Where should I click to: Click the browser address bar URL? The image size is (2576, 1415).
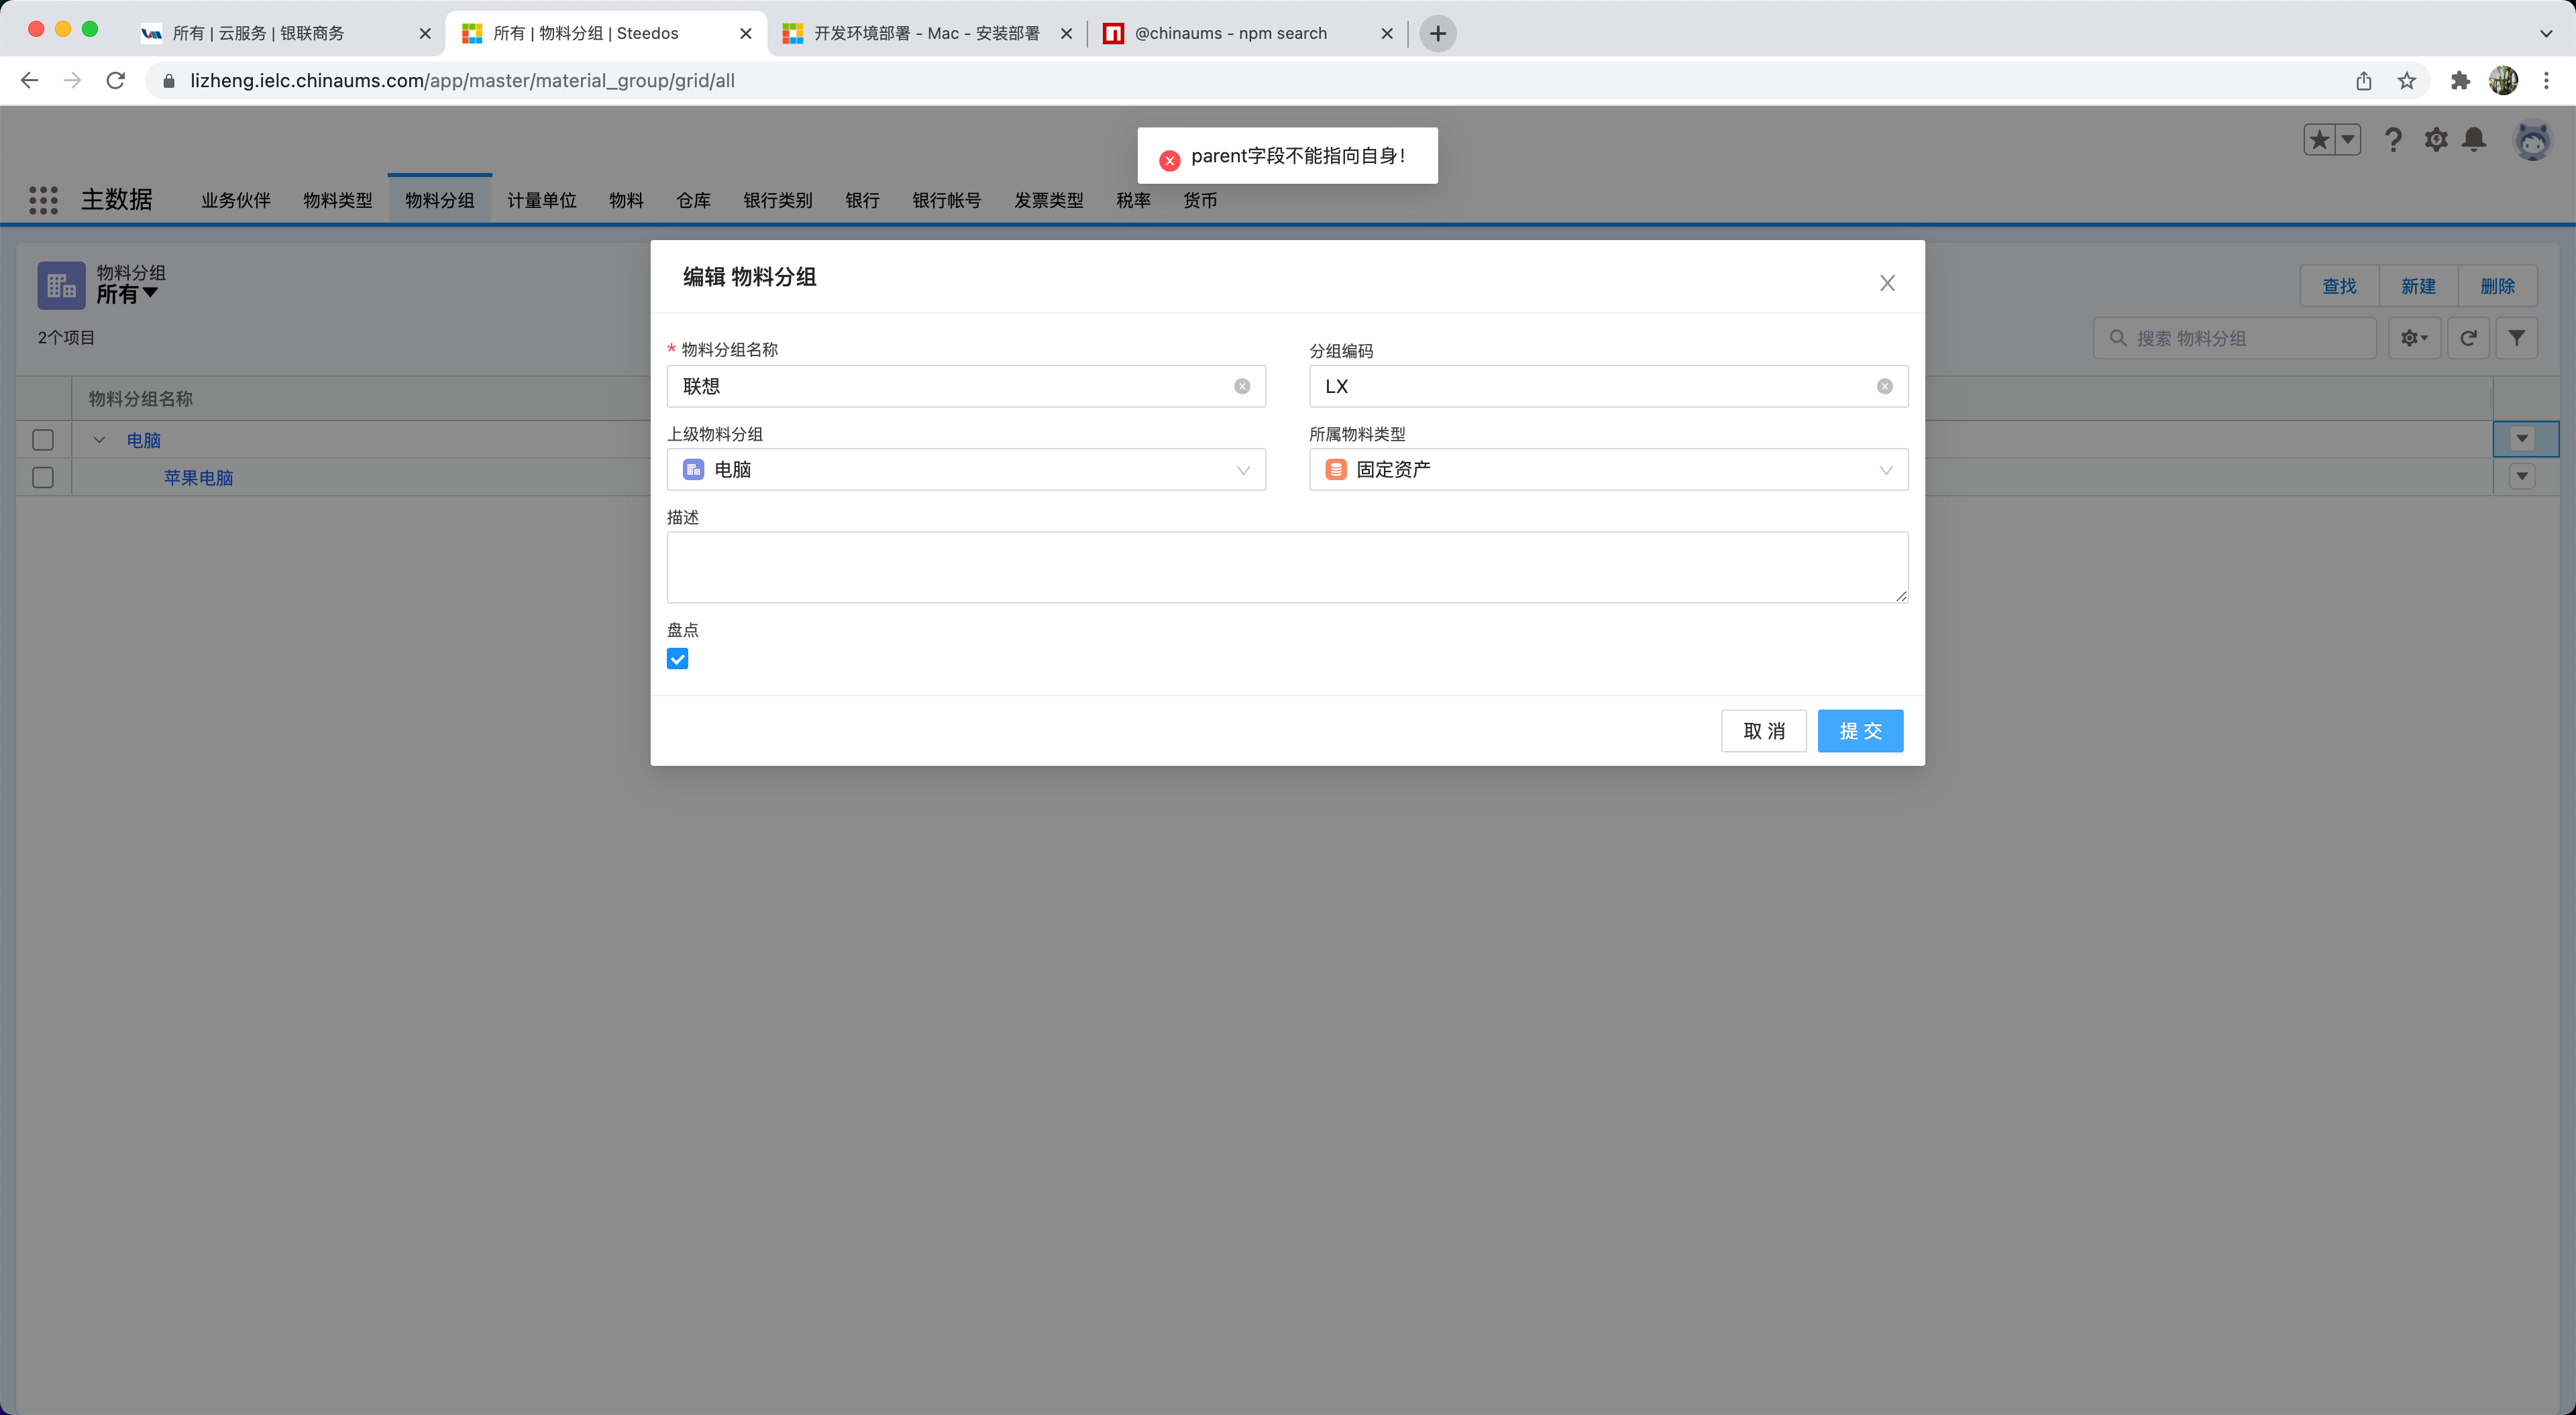(462, 81)
